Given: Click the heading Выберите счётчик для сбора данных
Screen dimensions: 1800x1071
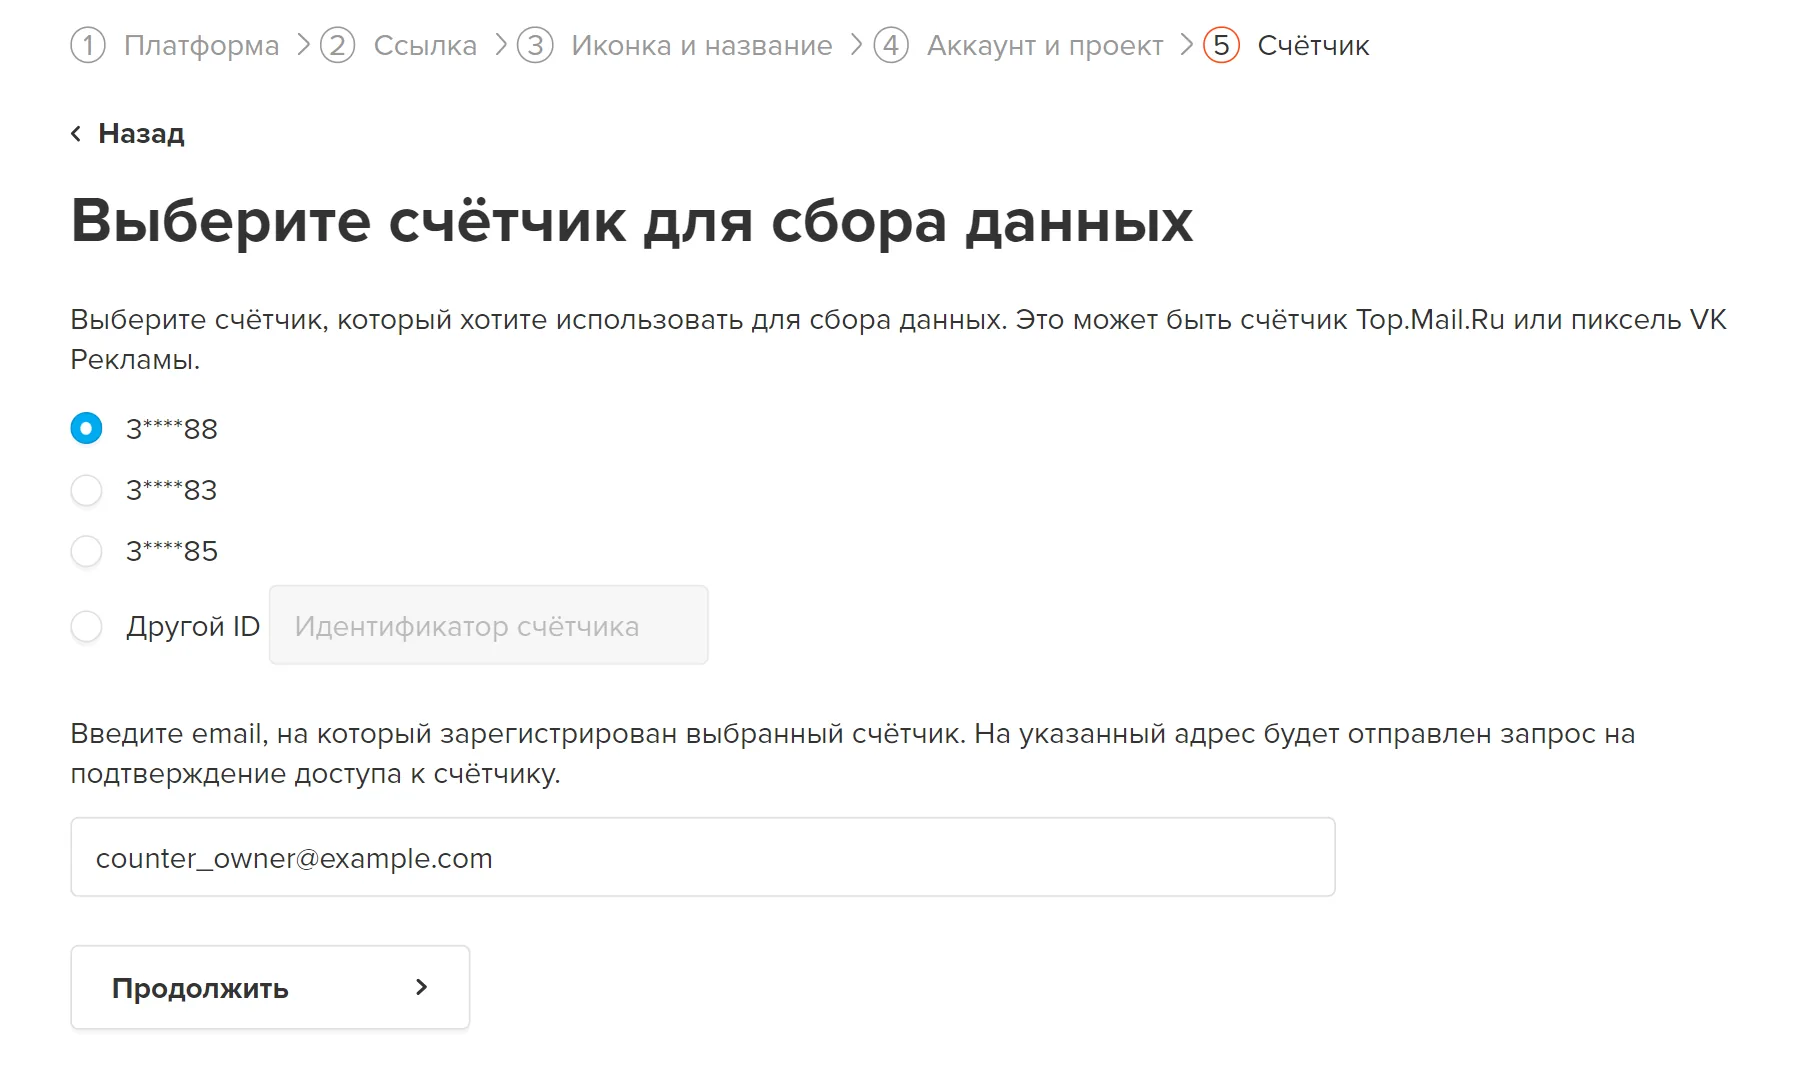Looking at the screenshot, I should 632,220.
